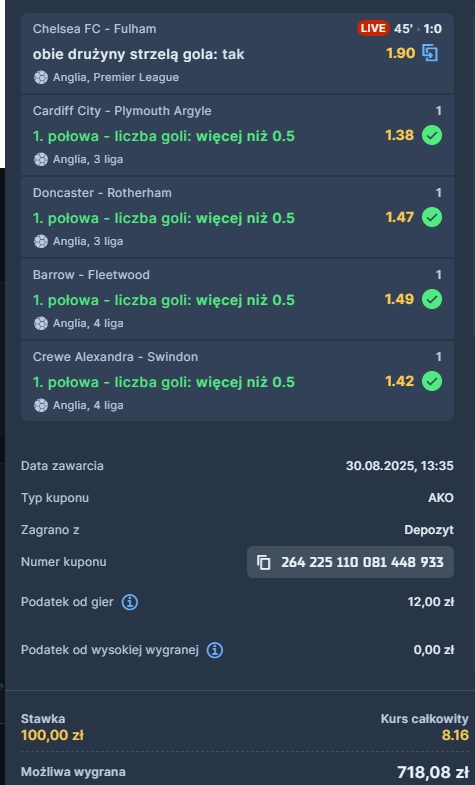Click the football icon beside Anglia, 4 liga under Barrow
The image size is (475, 785).
41,323
